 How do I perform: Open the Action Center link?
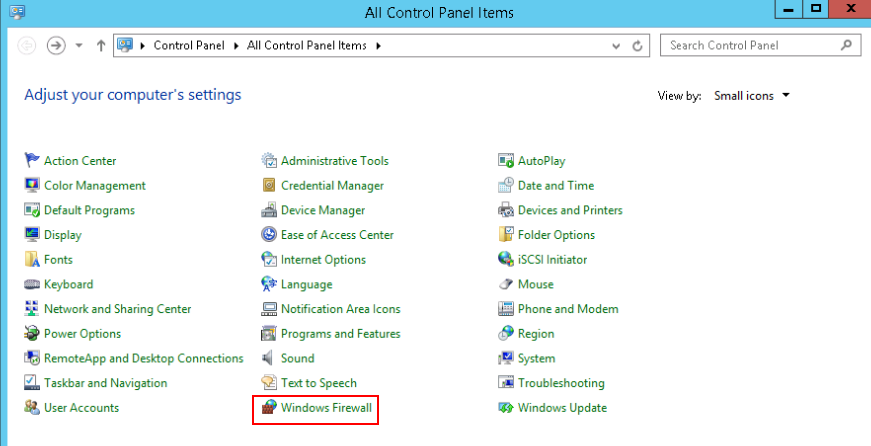[x=80, y=161]
